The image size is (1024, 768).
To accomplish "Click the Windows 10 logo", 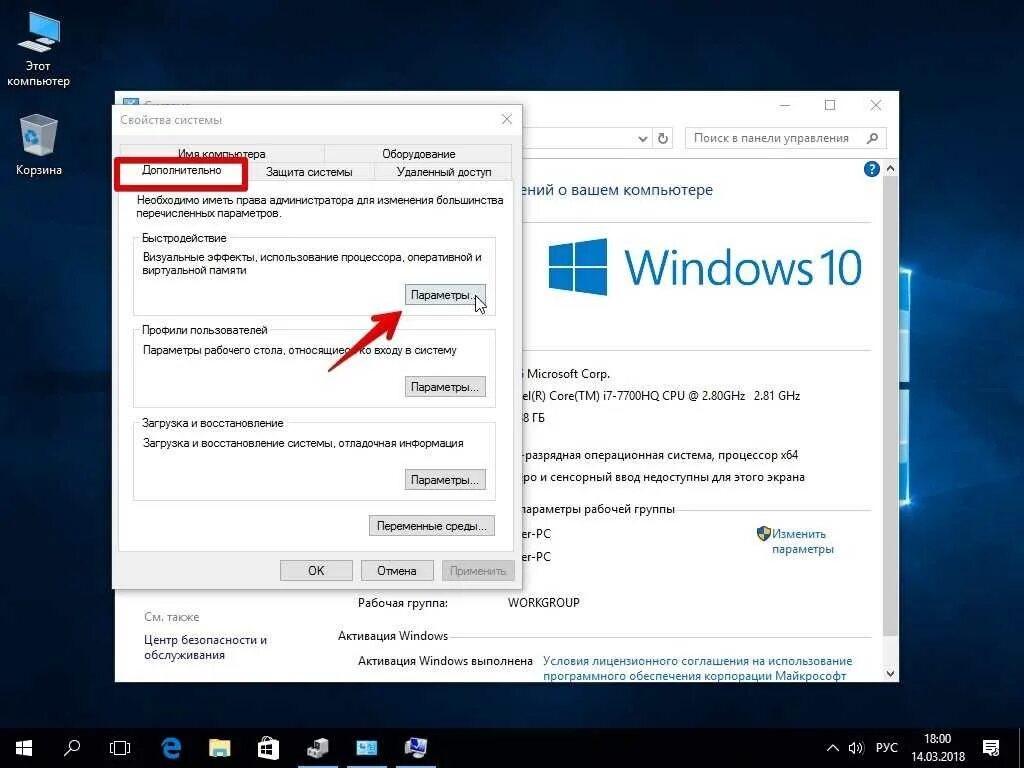I will 705,267.
